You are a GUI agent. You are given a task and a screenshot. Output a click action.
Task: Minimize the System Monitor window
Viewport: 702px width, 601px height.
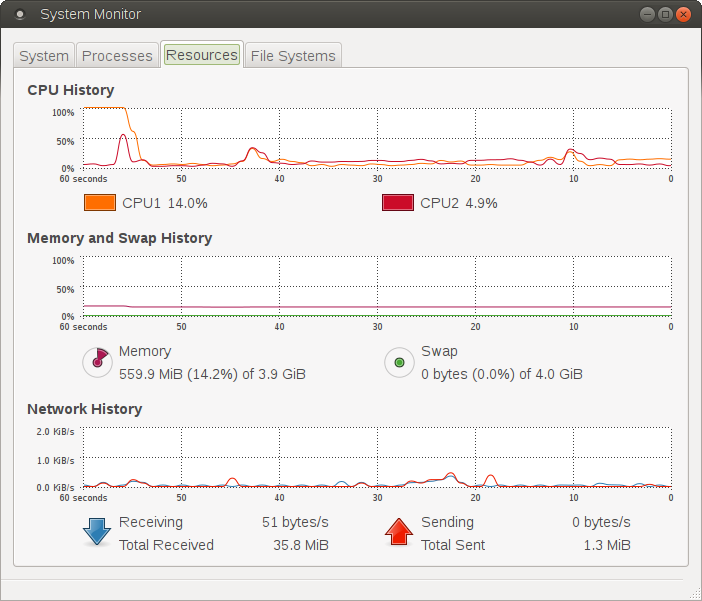pos(647,14)
